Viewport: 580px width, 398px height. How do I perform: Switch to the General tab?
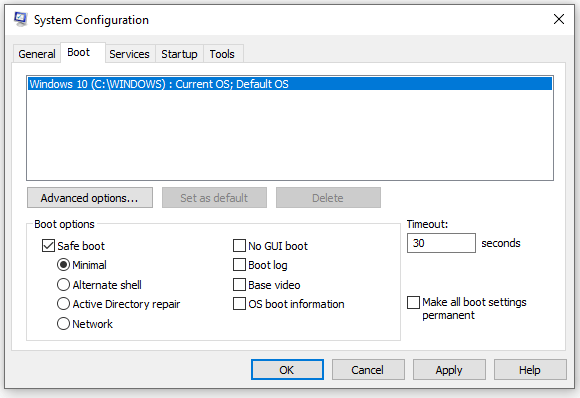(37, 54)
